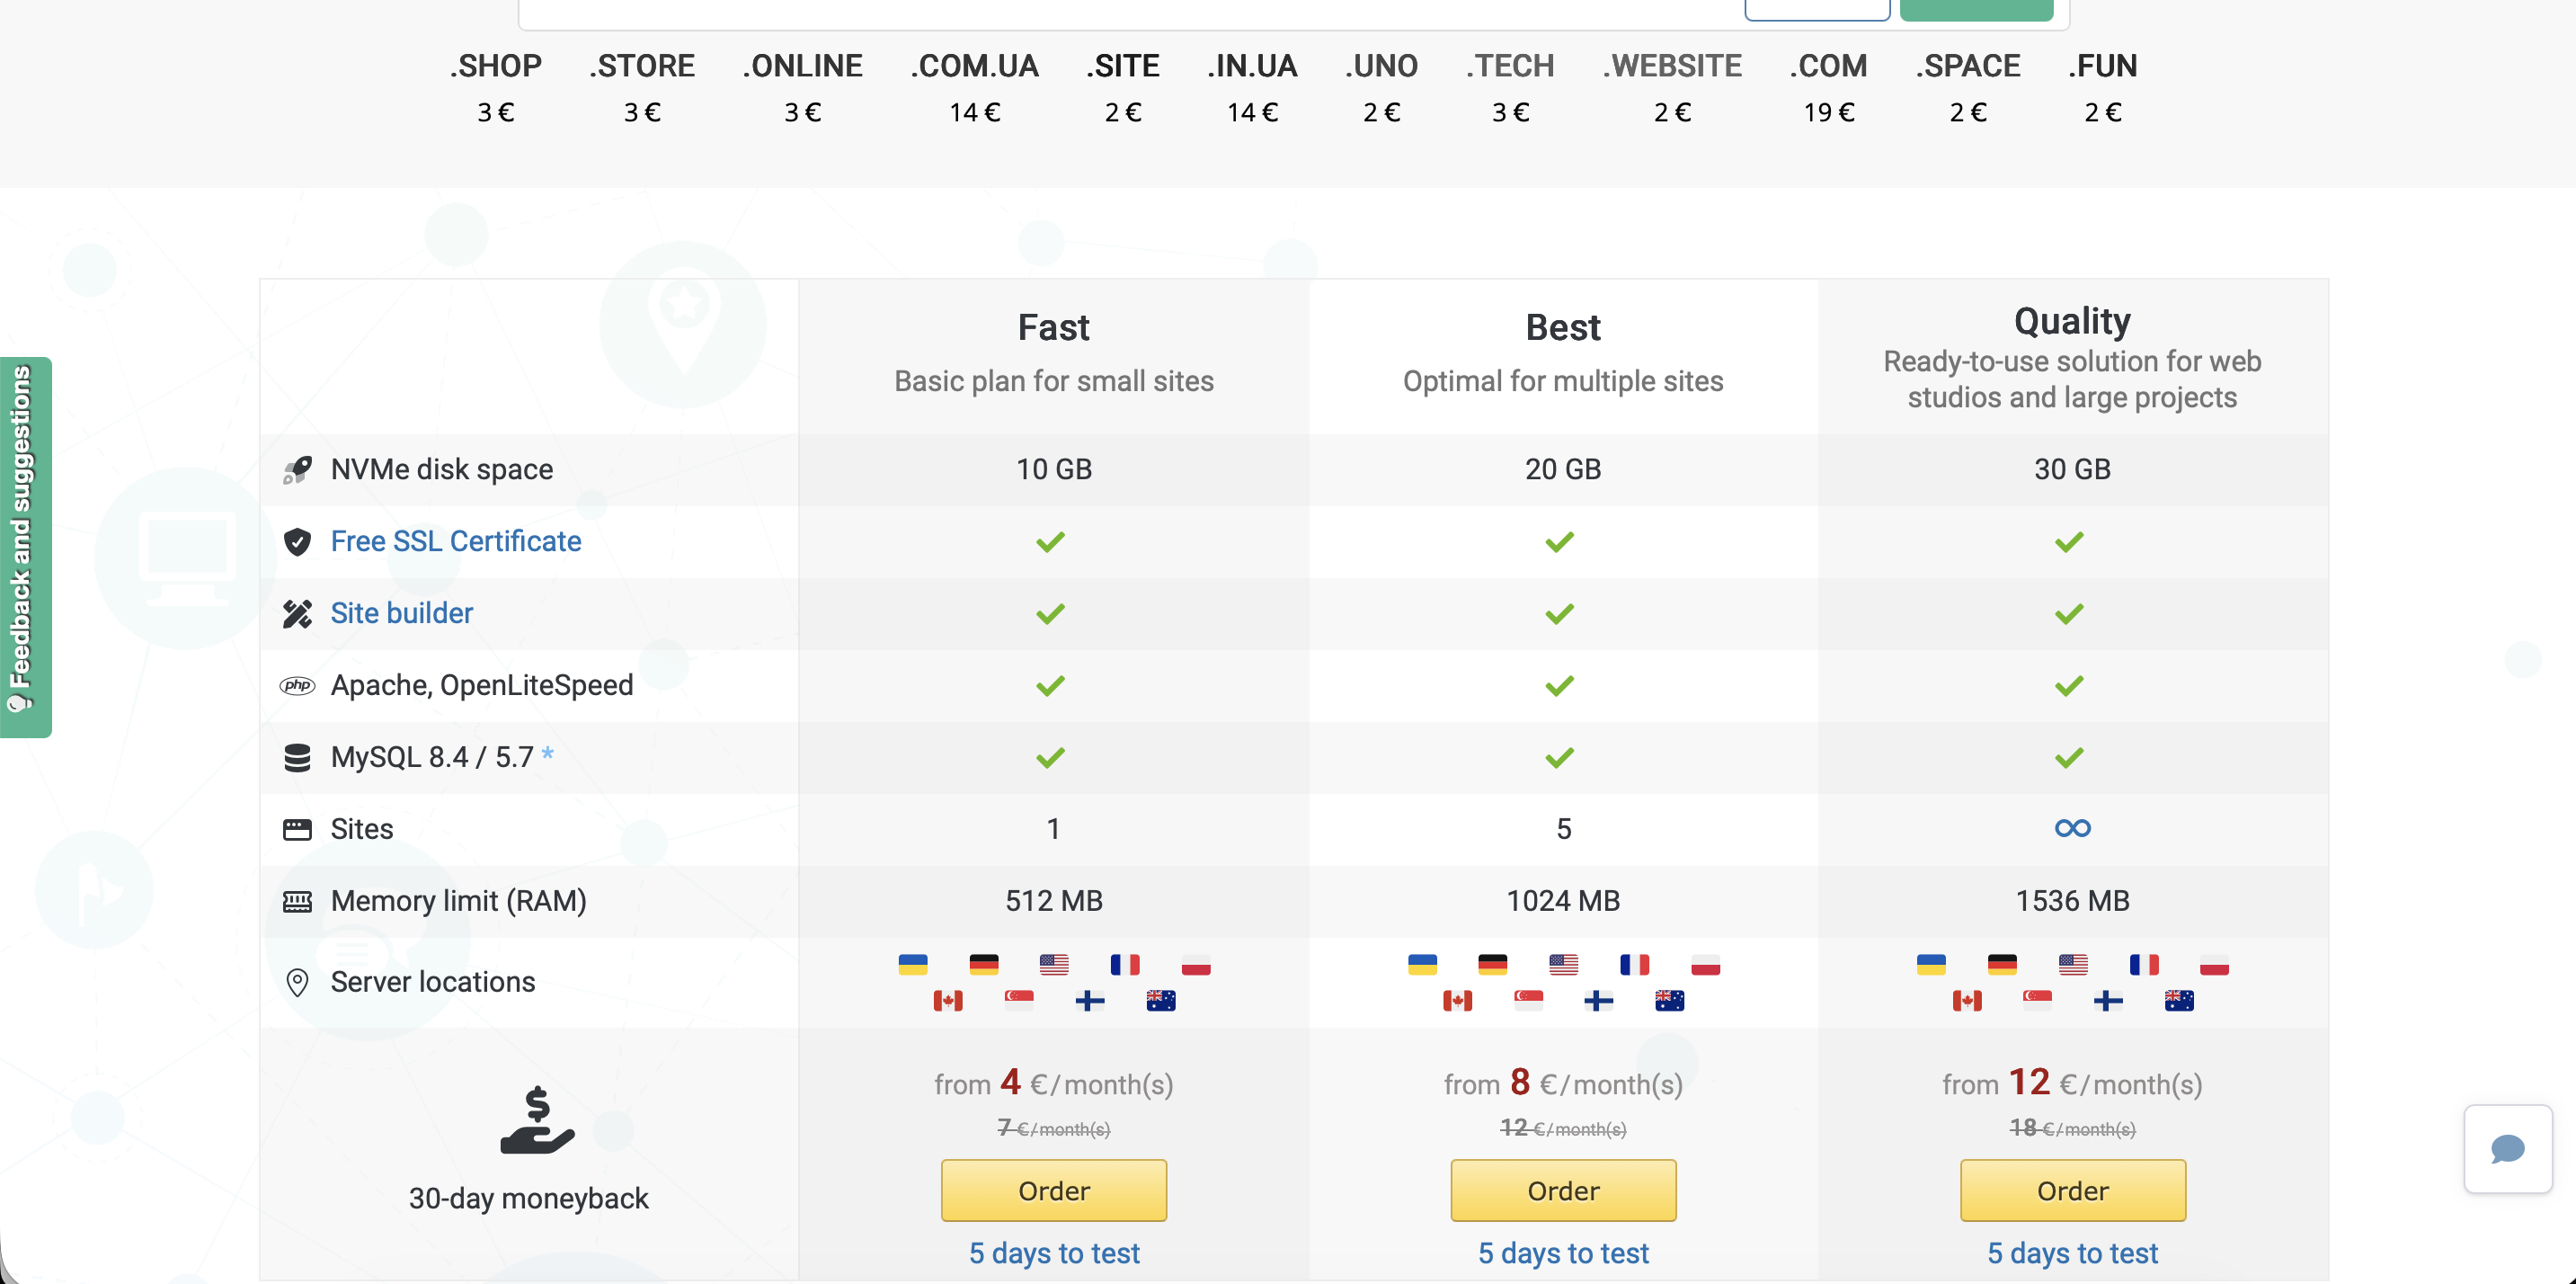Click the NVMe disk space rocket icon
Viewport: 2576px width, 1284px height.
[297, 469]
